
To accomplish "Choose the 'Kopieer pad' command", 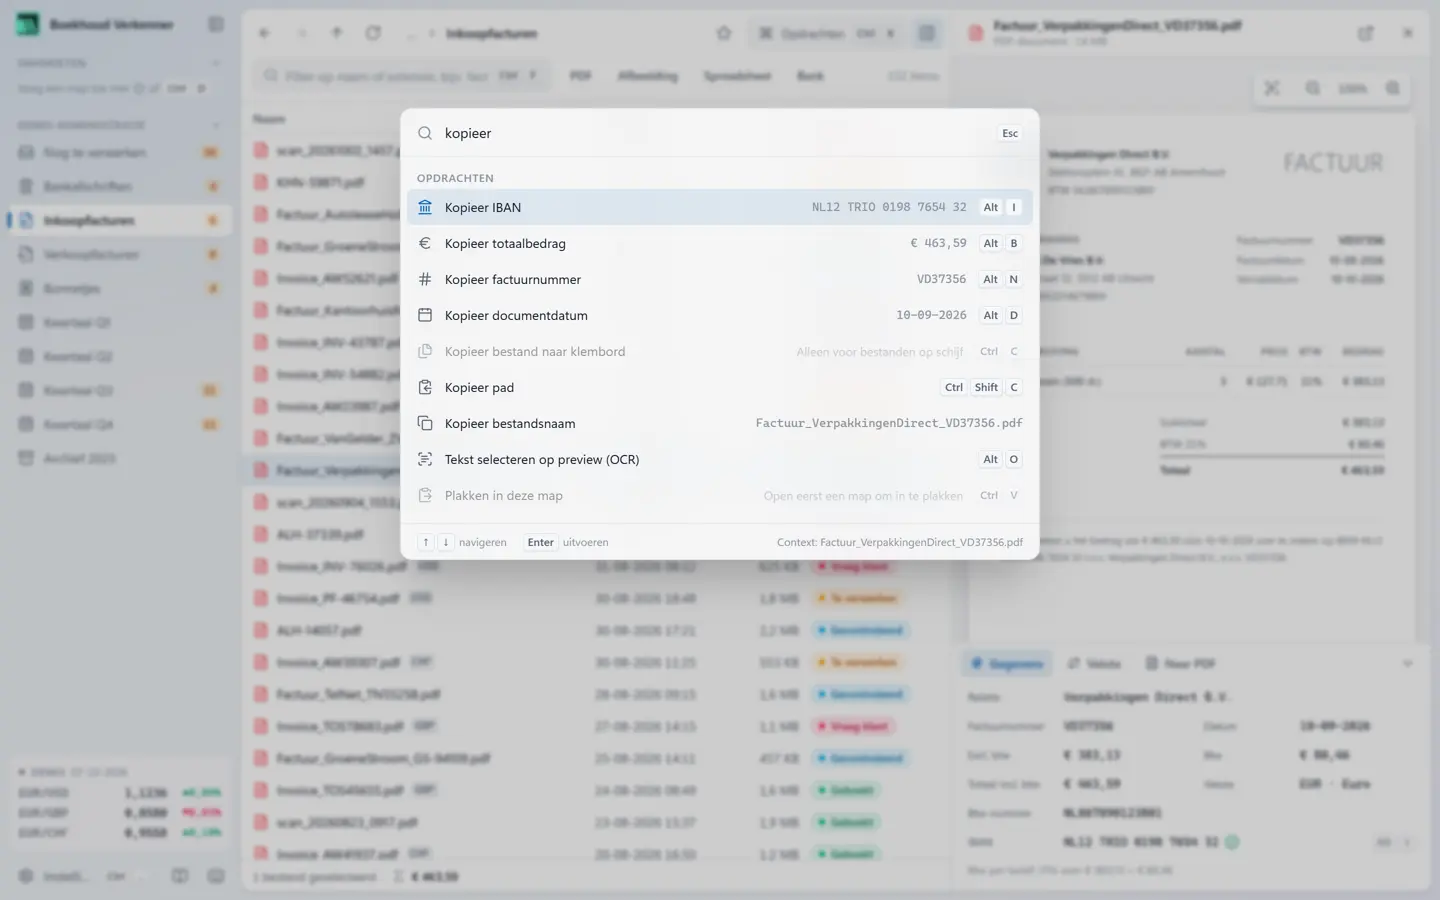I will 719,387.
